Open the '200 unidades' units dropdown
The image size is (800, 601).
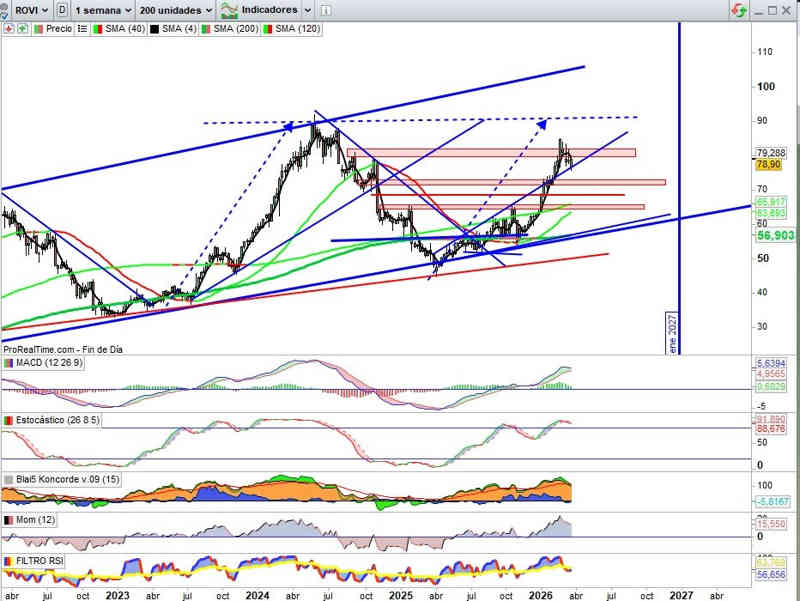pos(176,10)
